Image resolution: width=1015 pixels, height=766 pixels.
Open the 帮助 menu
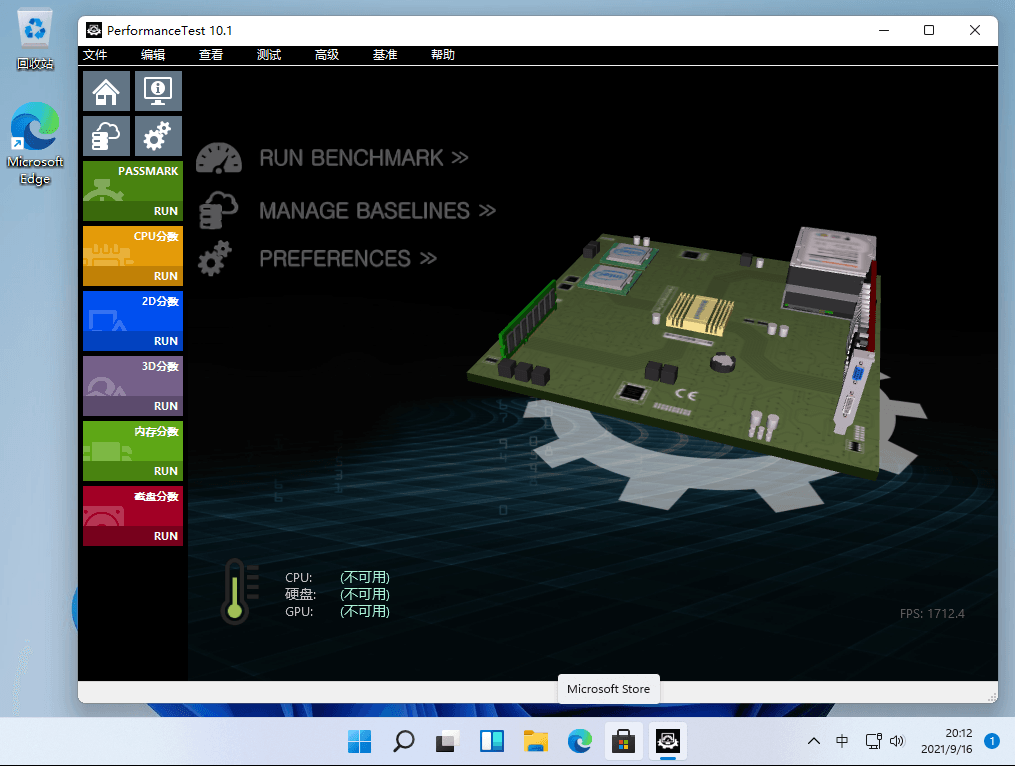coord(443,55)
